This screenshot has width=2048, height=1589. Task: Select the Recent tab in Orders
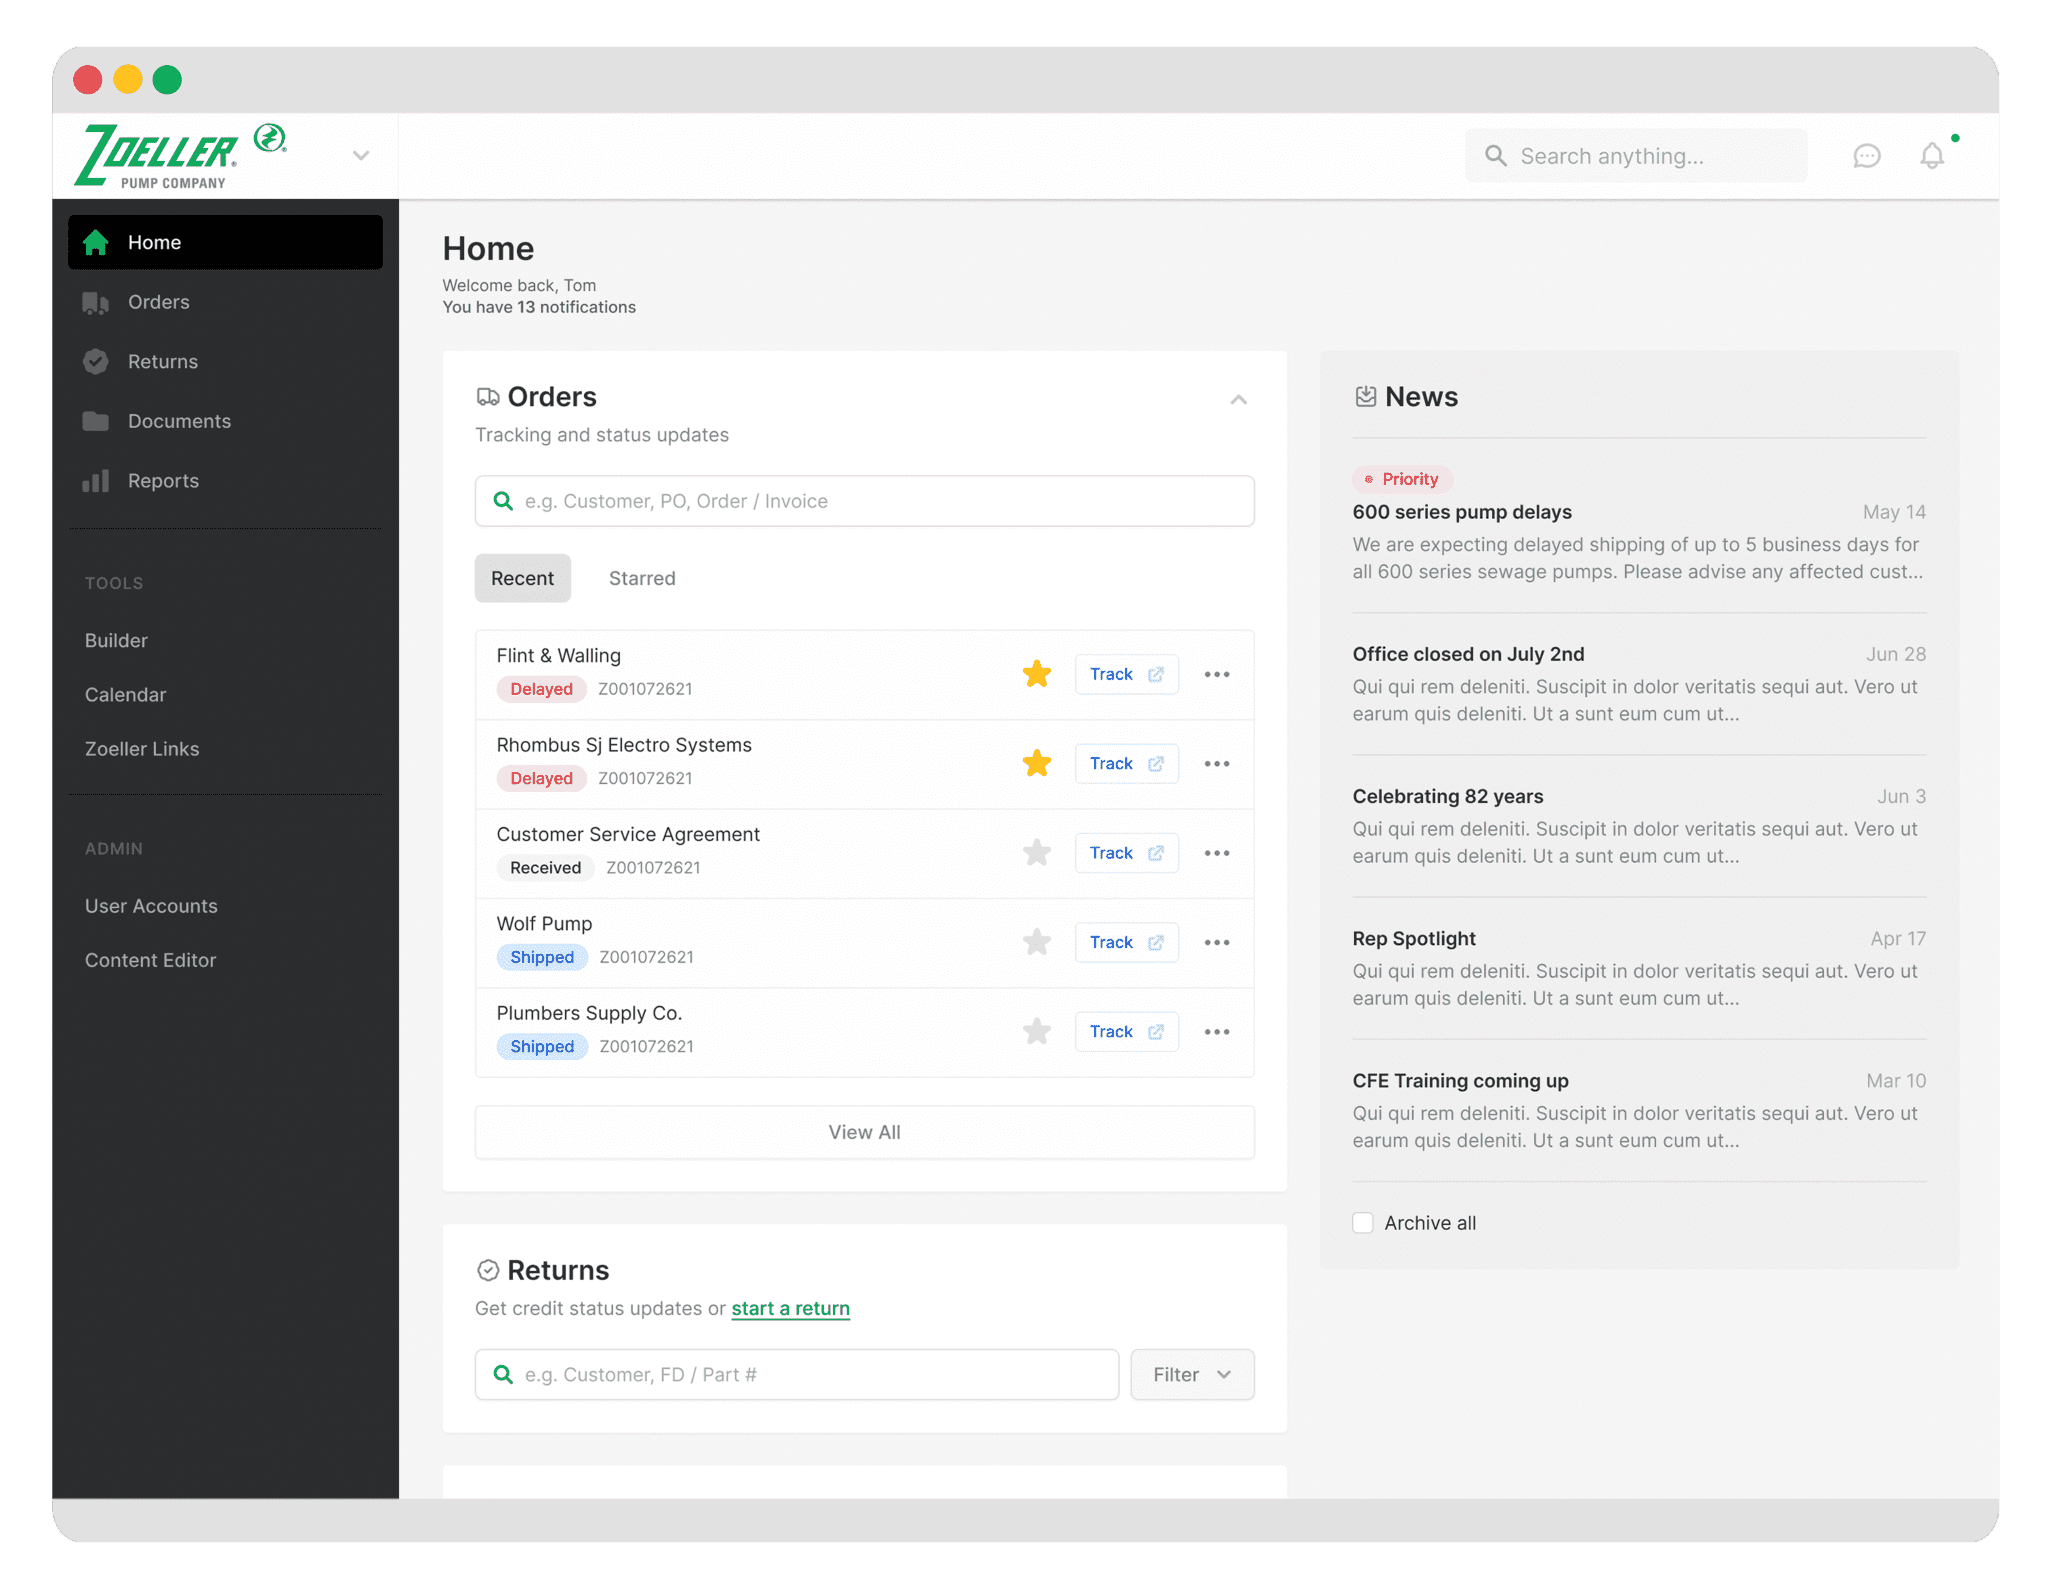(x=522, y=578)
